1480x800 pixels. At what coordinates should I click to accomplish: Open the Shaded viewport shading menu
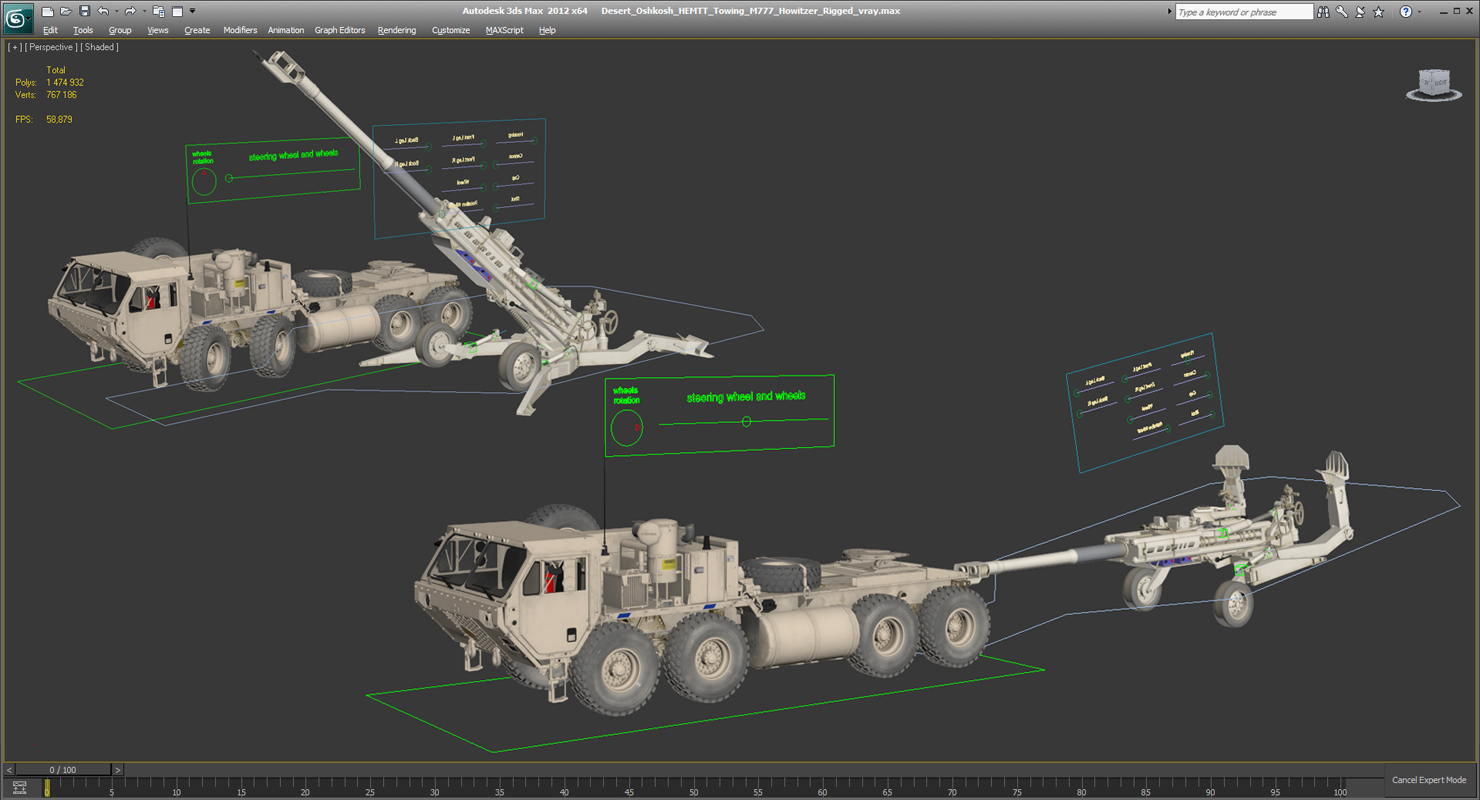pyautogui.click(x=100, y=47)
